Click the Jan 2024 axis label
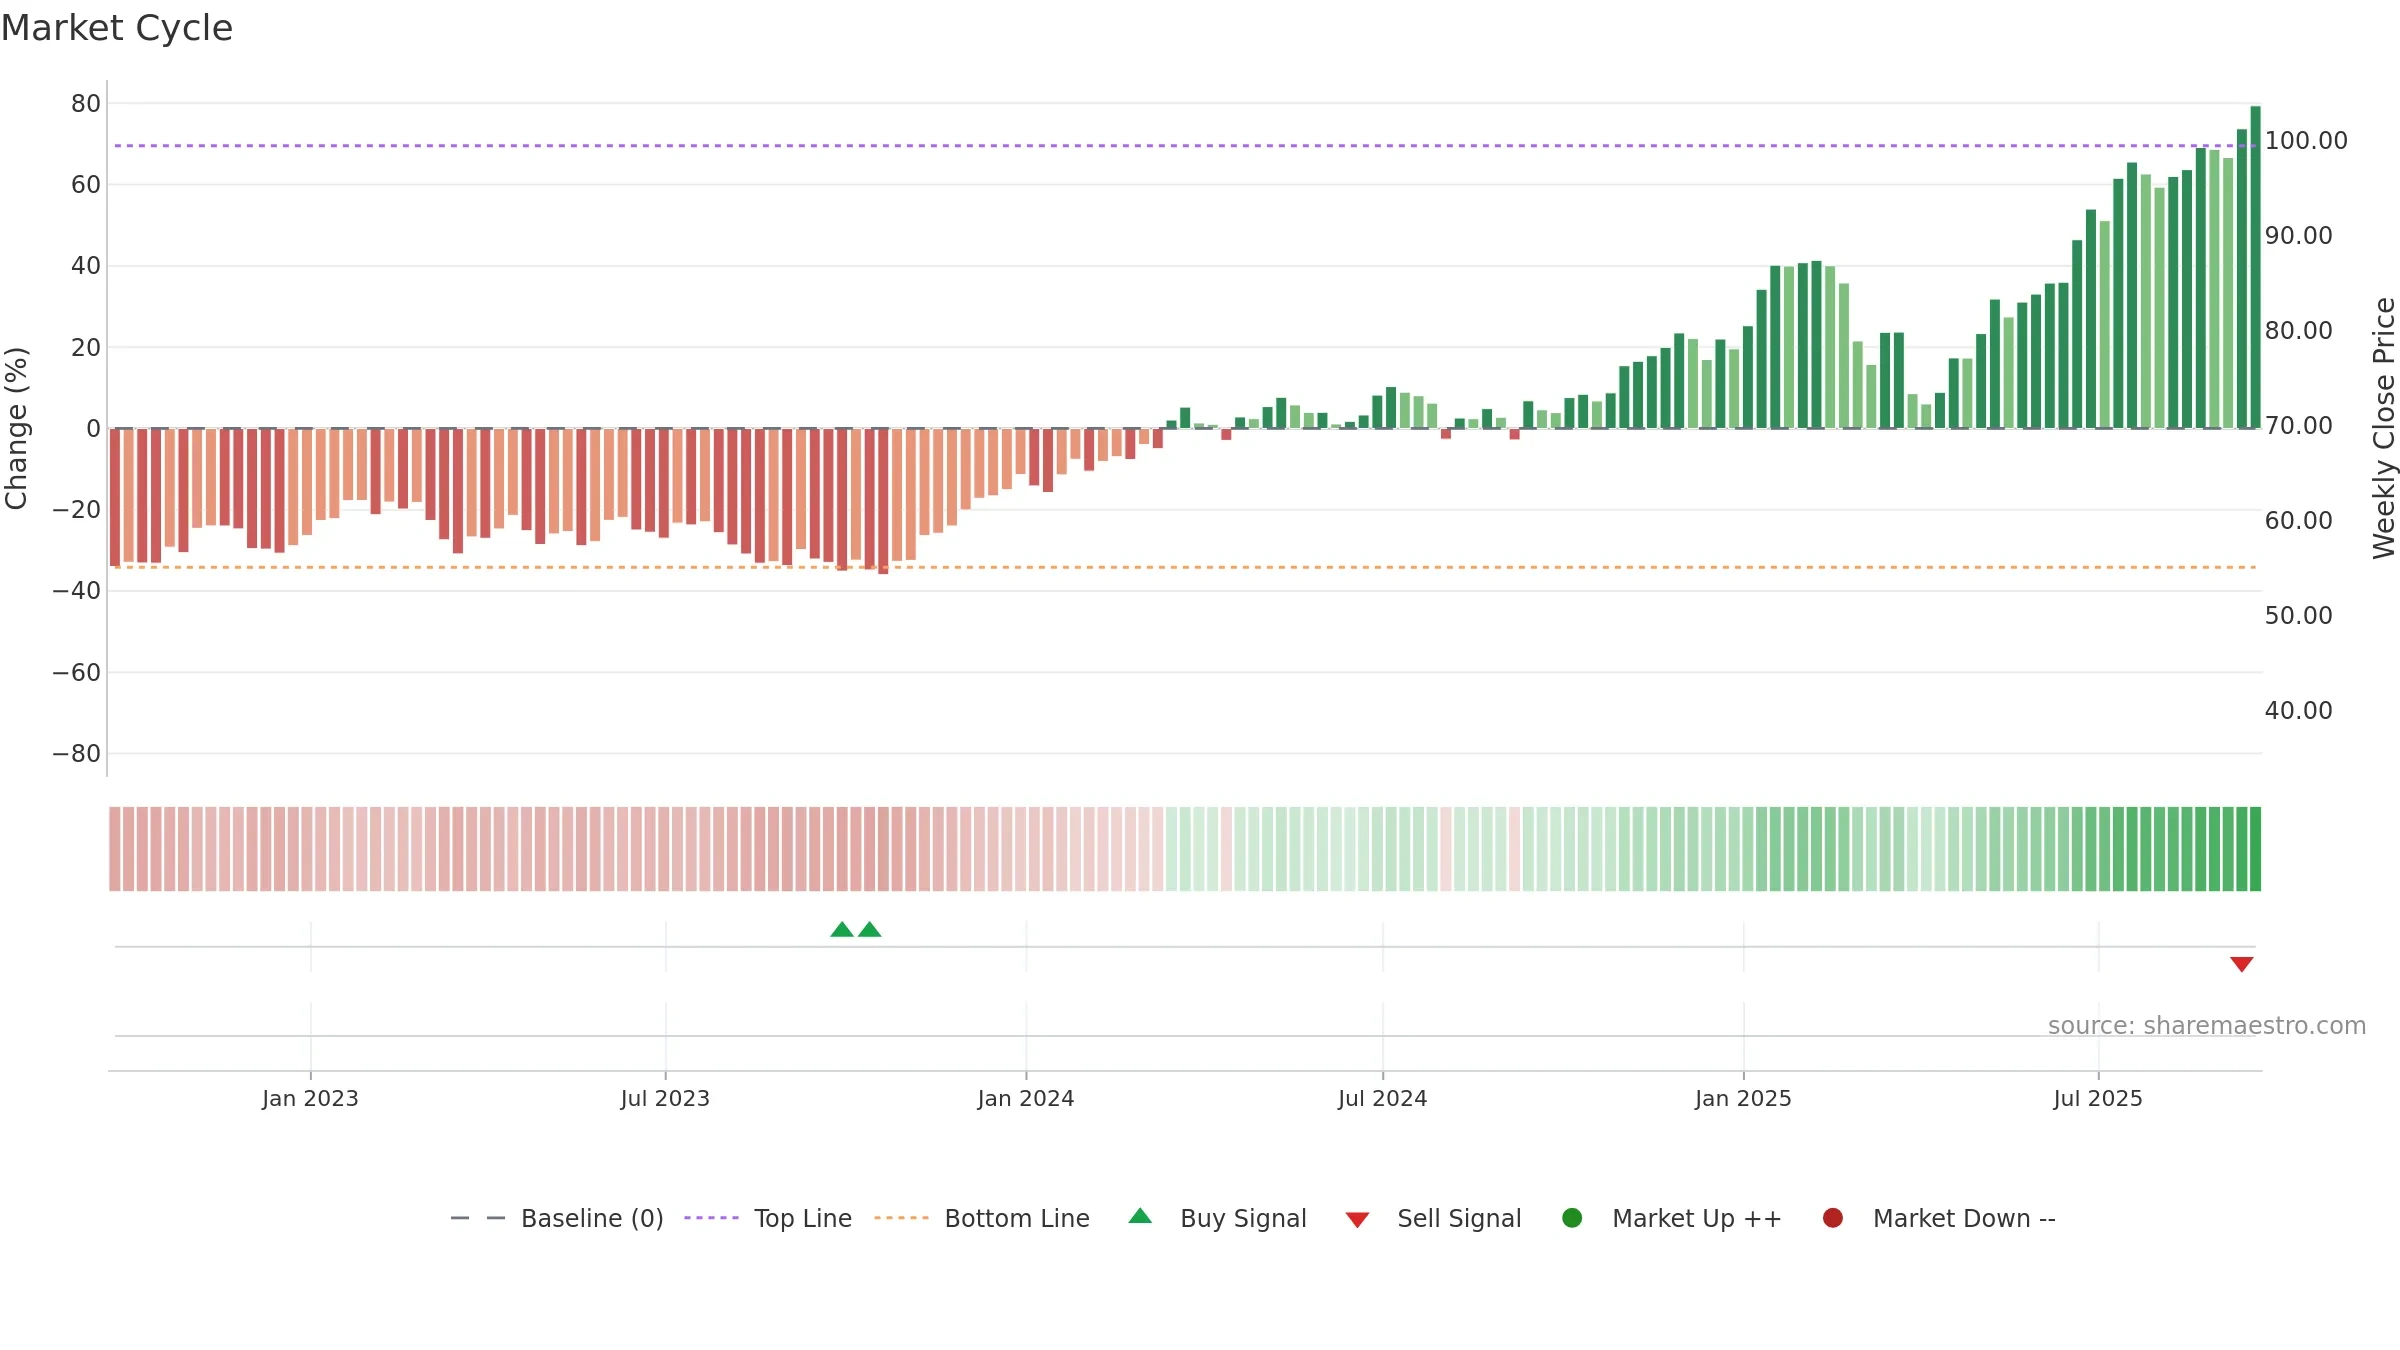Screen dimensions: 2400x1350 click(x=1026, y=1098)
